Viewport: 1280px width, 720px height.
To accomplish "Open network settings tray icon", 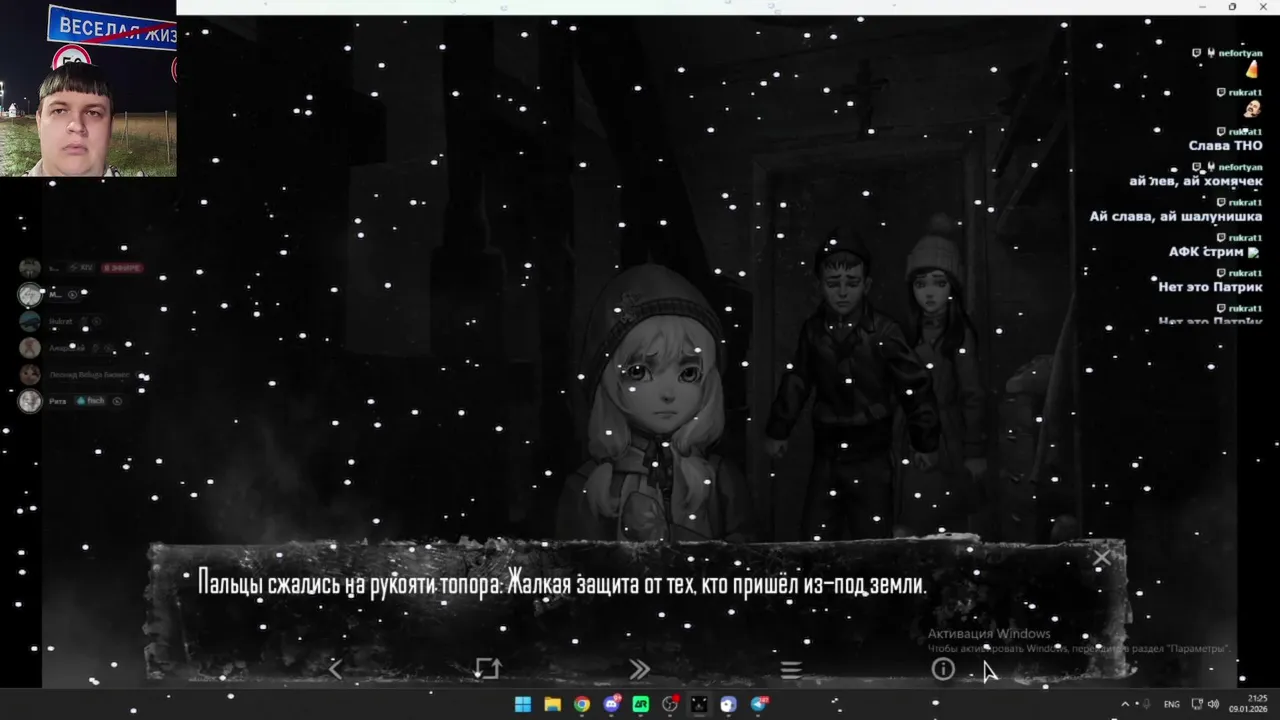I will [x=1197, y=704].
